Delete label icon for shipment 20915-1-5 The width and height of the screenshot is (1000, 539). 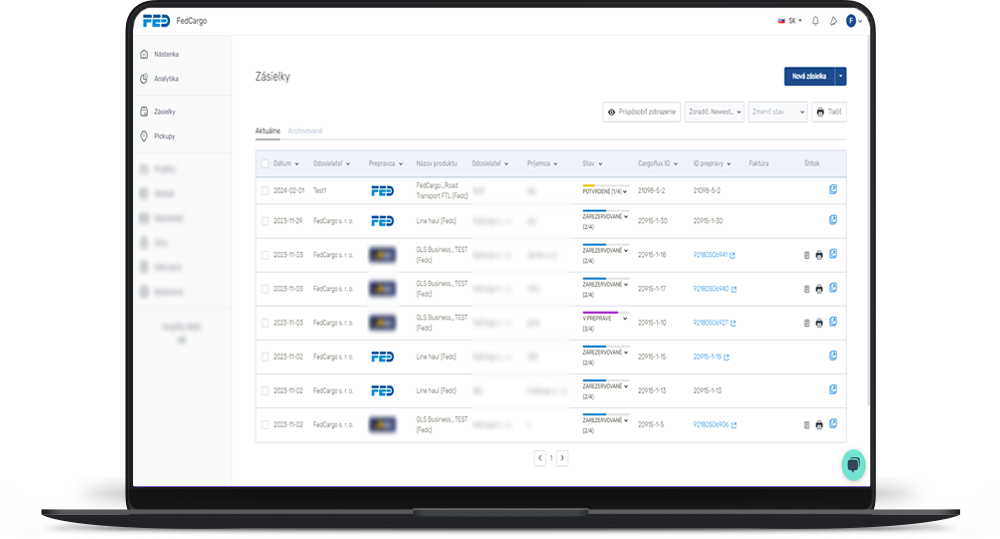click(807, 425)
